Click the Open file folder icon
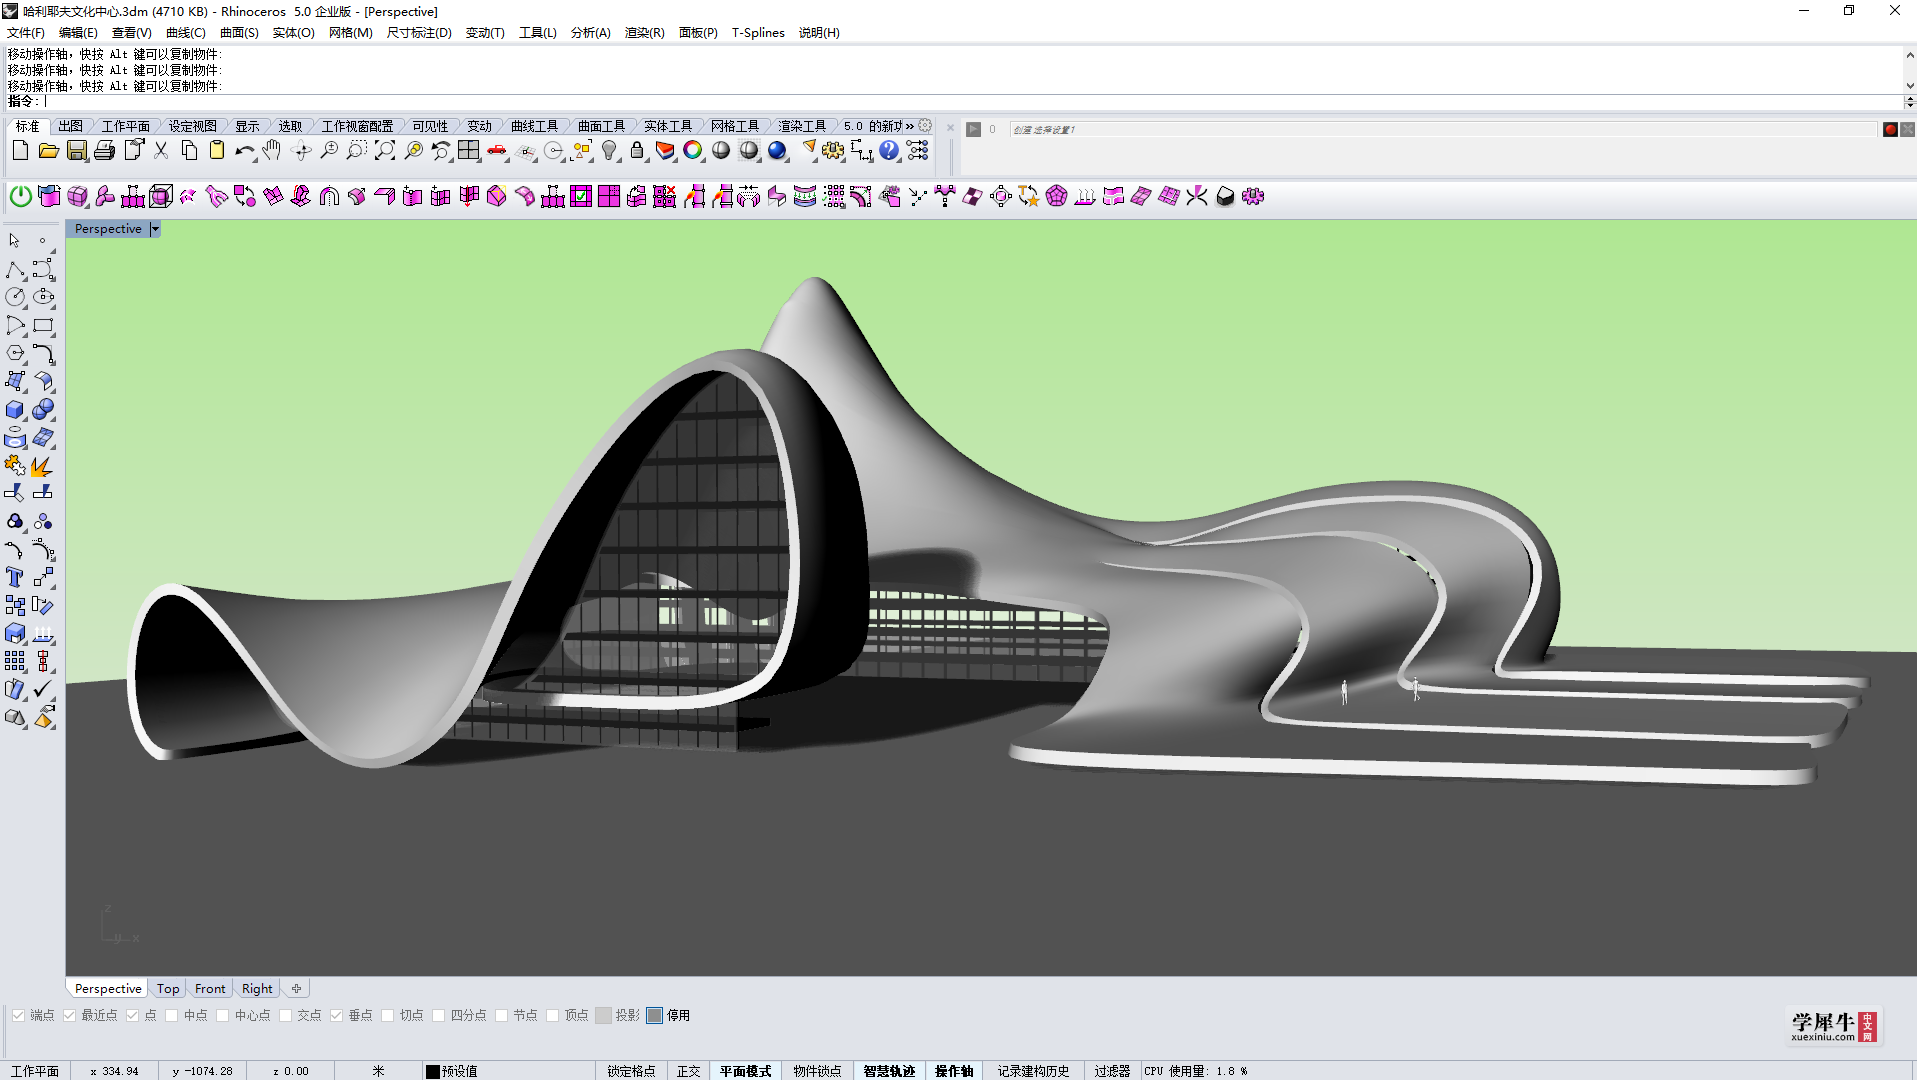This screenshot has height=1080, width=1917. [48, 151]
